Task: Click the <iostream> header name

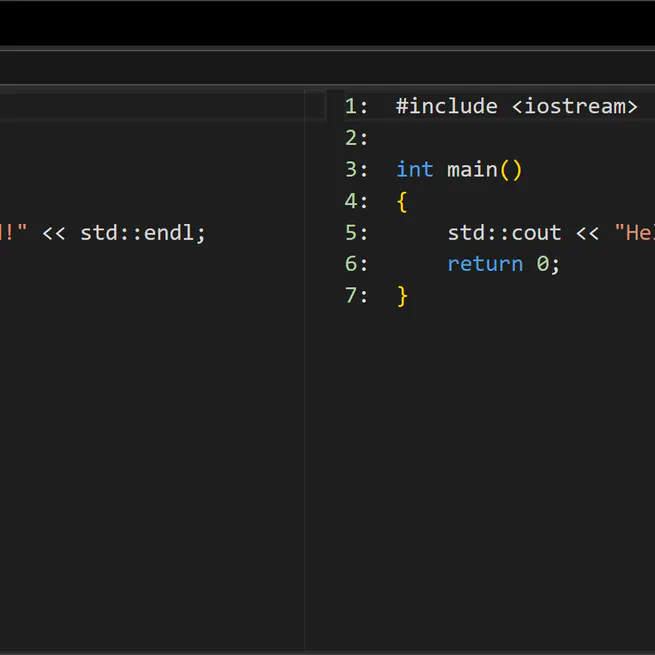Action: (574, 106)
